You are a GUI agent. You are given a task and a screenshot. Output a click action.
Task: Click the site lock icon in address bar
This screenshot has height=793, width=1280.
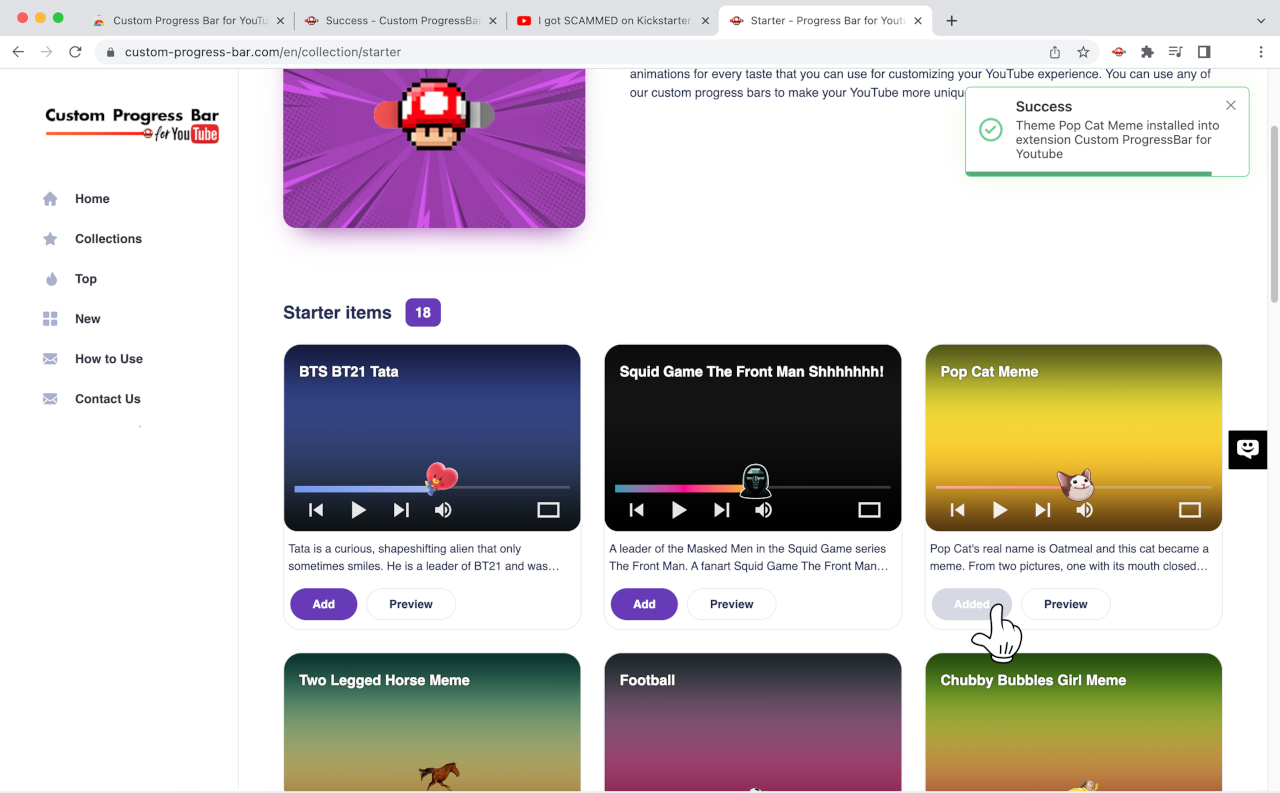pyautogui.click(x=110, y=52)
